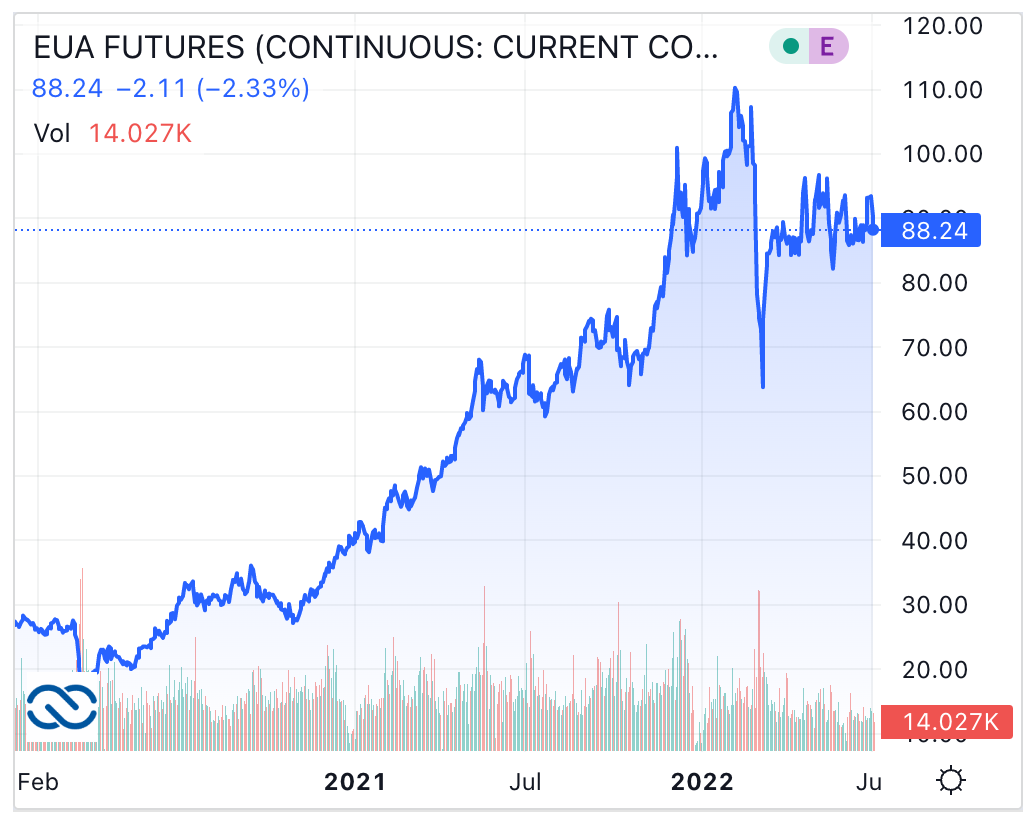This screenshot has width=1030, height=820.
Task: Click the Feb label on time axis
Action: pos(39,781)
